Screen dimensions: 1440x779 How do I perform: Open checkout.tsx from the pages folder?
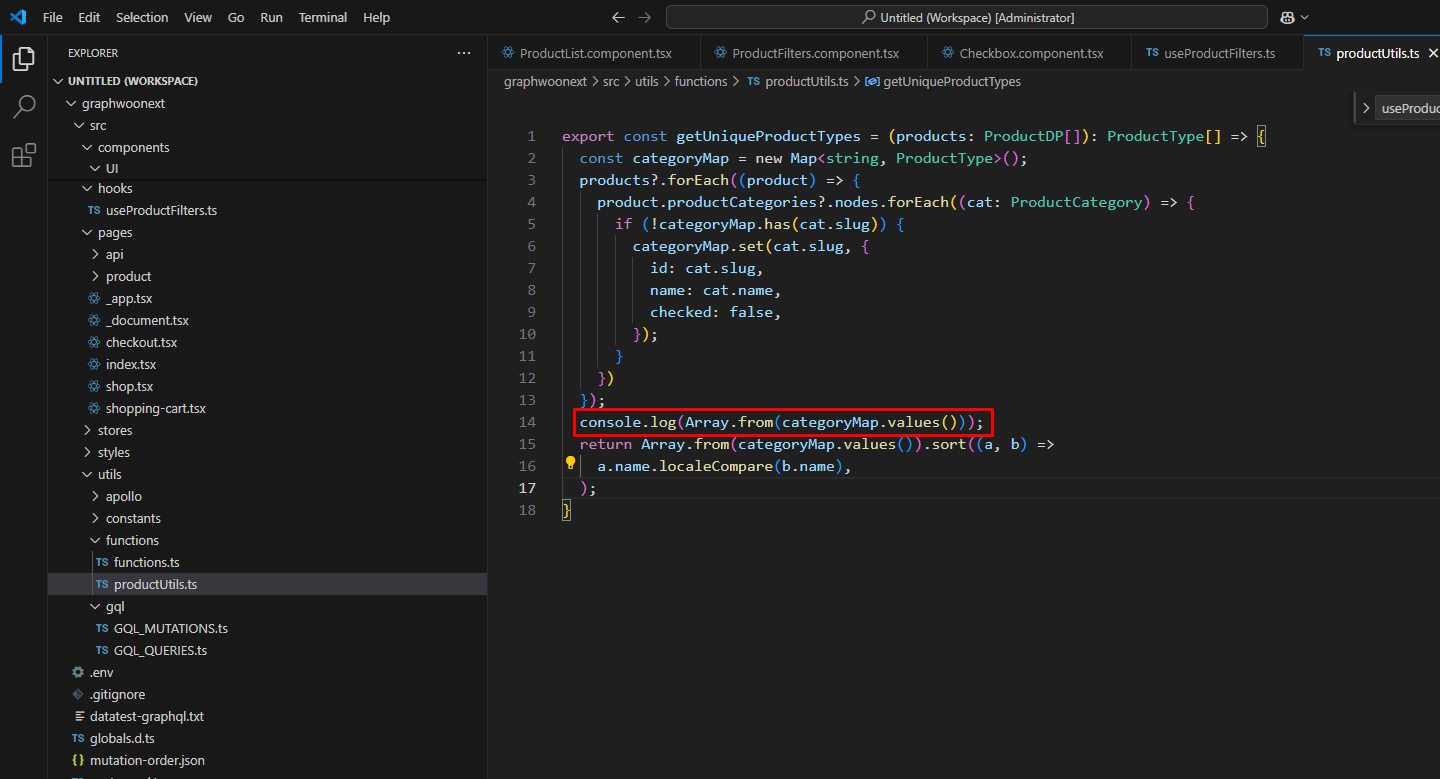click(x=141, y=342)
